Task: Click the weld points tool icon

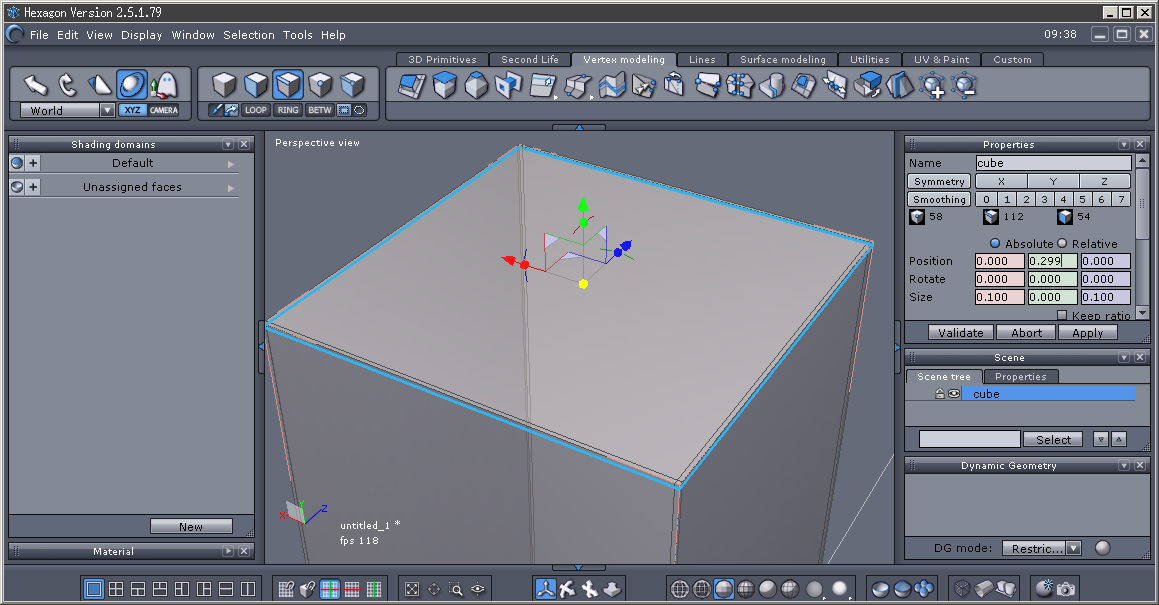Action: click(x=740, y=85)
